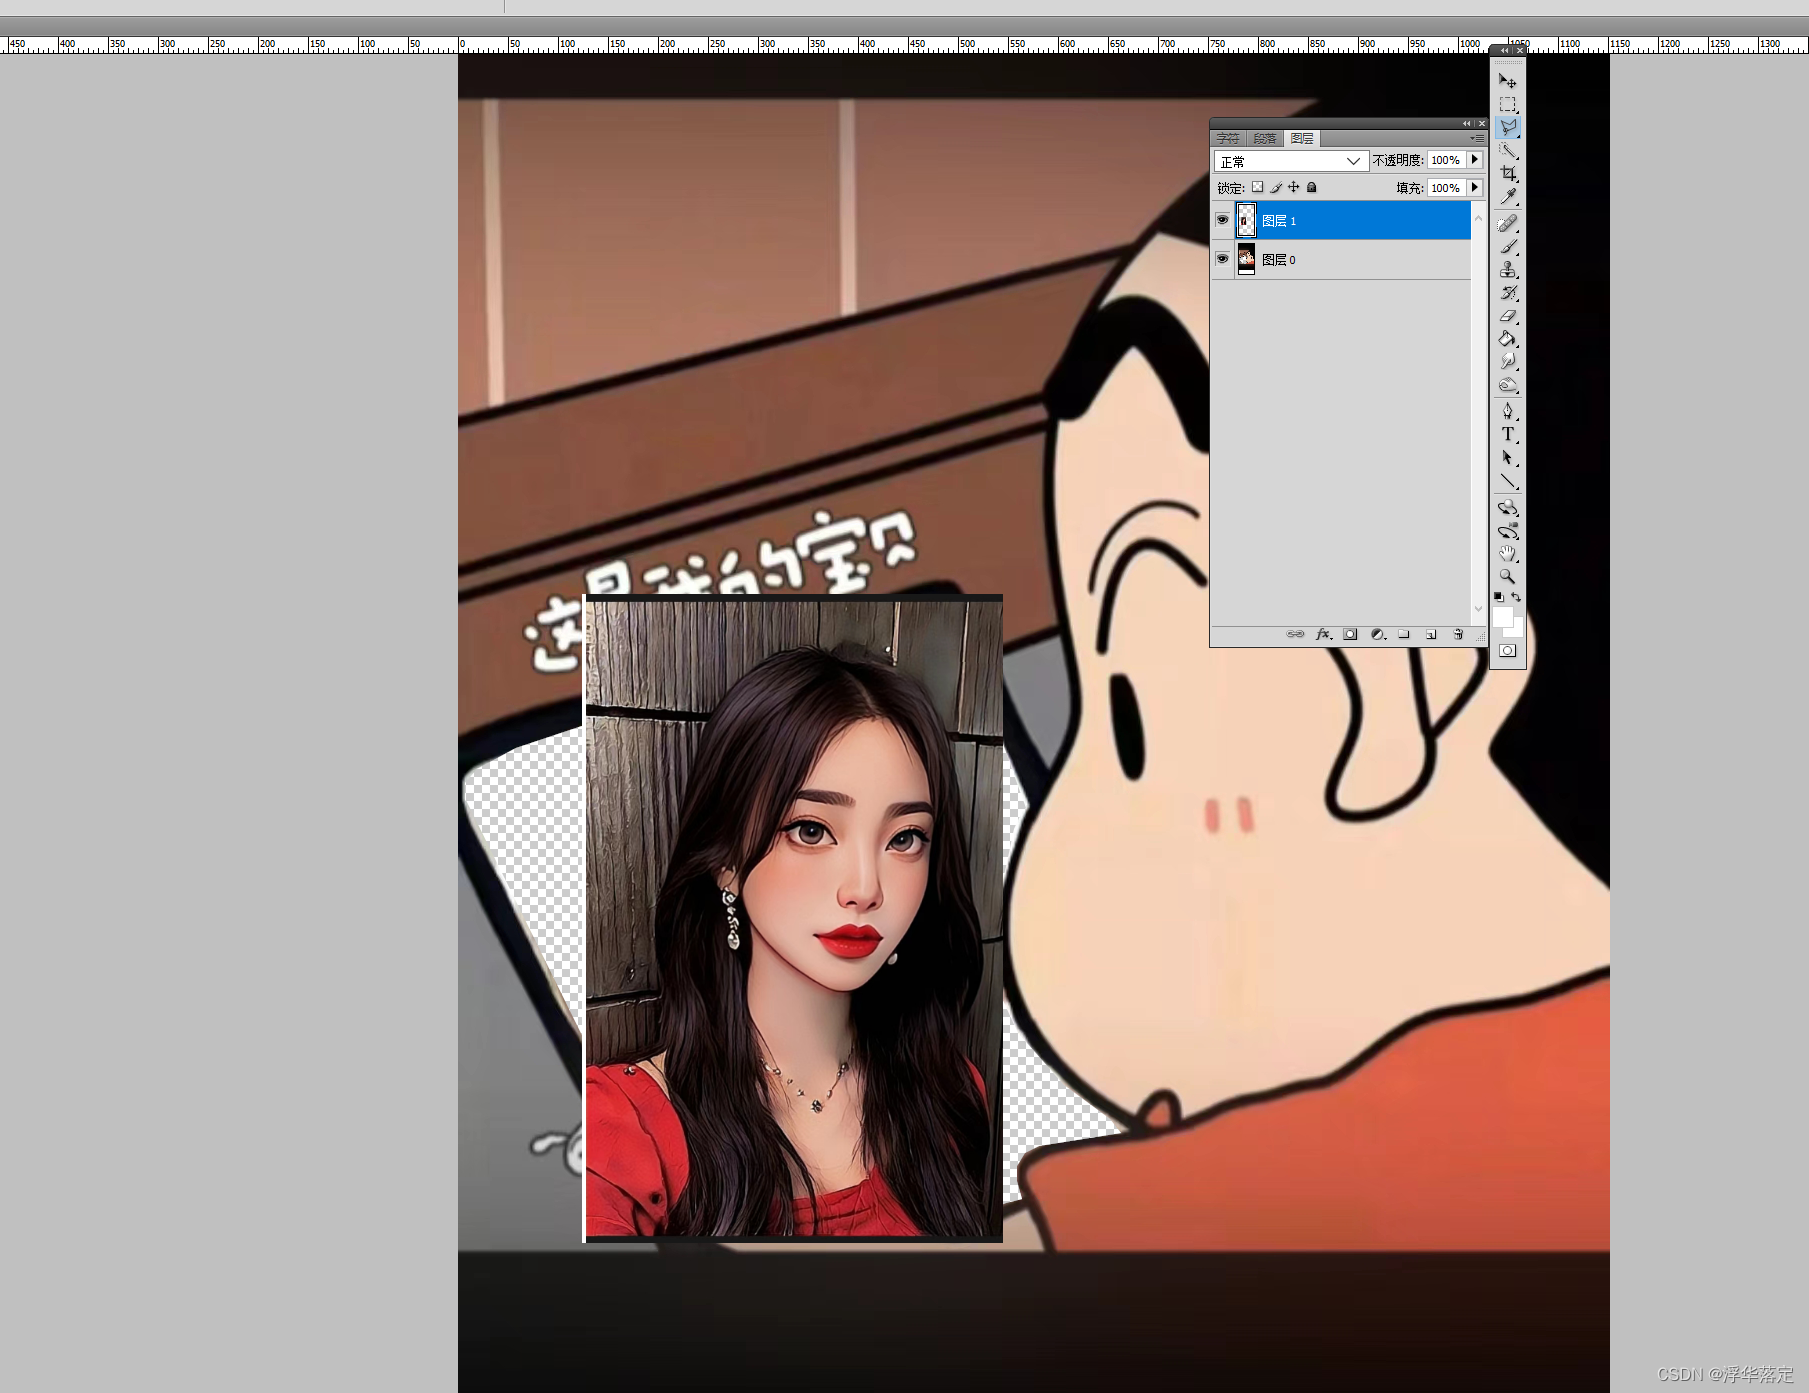Open the foreground color picker

click(x=1502, y=617)
